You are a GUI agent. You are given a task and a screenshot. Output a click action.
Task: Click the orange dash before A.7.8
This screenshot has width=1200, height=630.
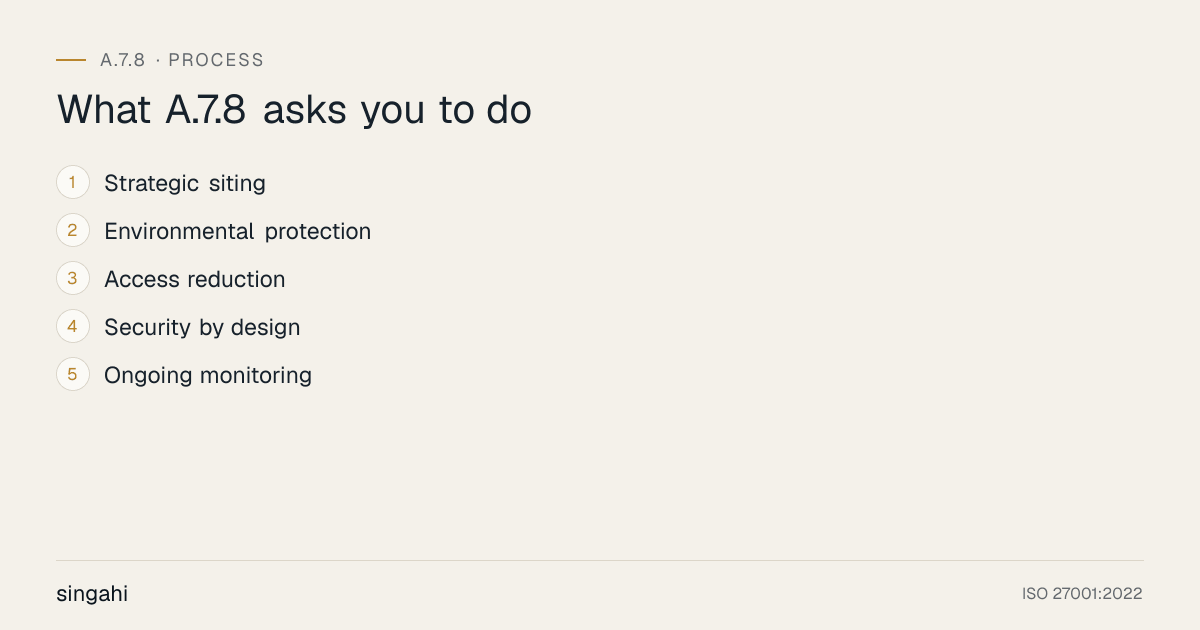tap(71, 60)
